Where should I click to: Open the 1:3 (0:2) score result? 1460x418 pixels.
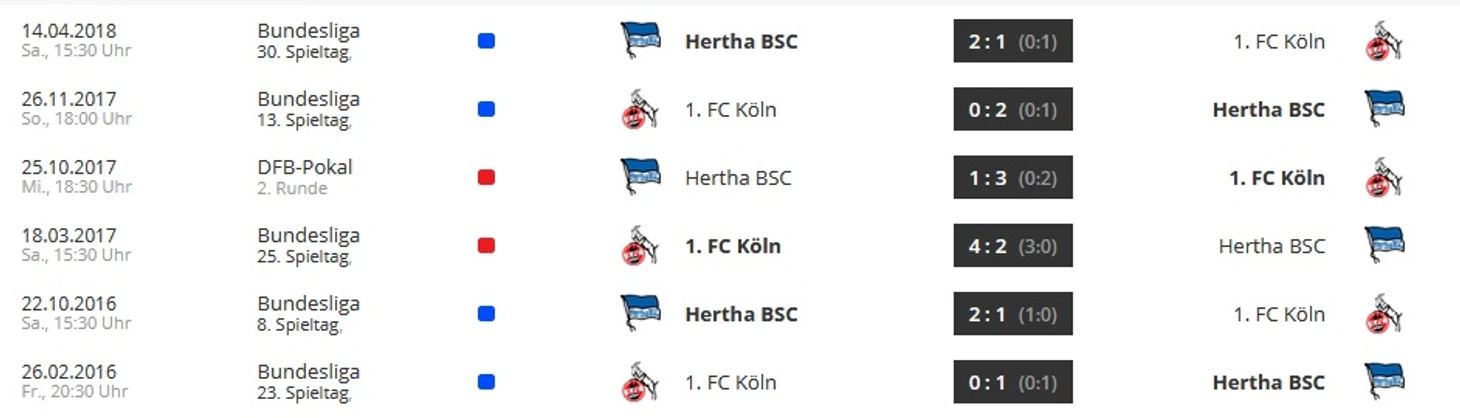(1013, 177)
